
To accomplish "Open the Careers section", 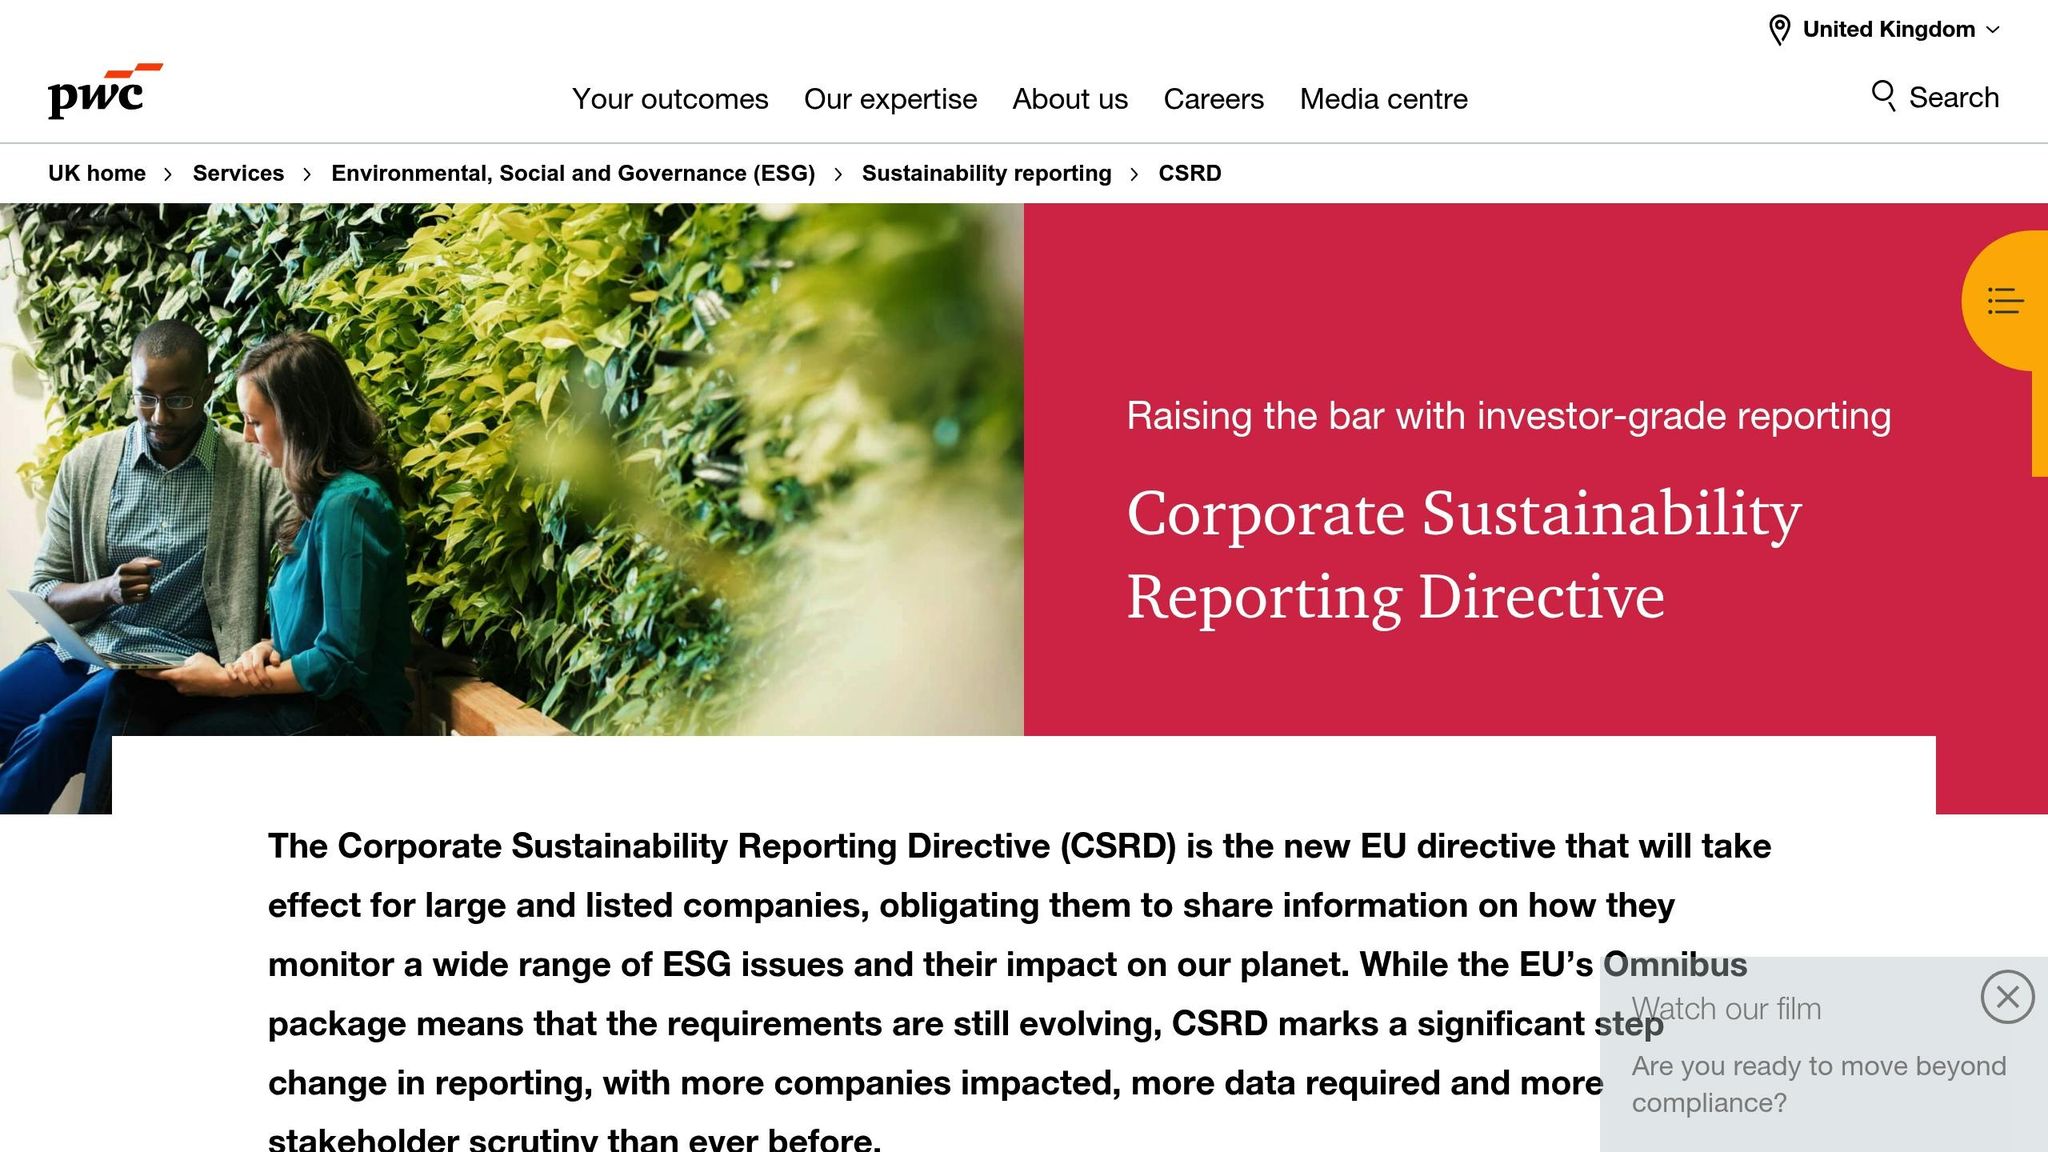I will pos(1213,99).
